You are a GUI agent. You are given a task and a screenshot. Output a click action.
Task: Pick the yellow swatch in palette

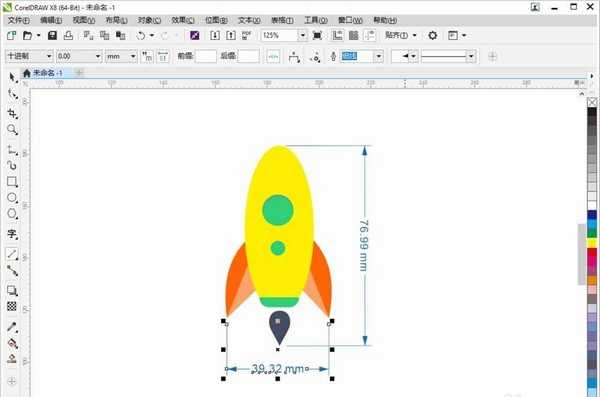point(592,243)
